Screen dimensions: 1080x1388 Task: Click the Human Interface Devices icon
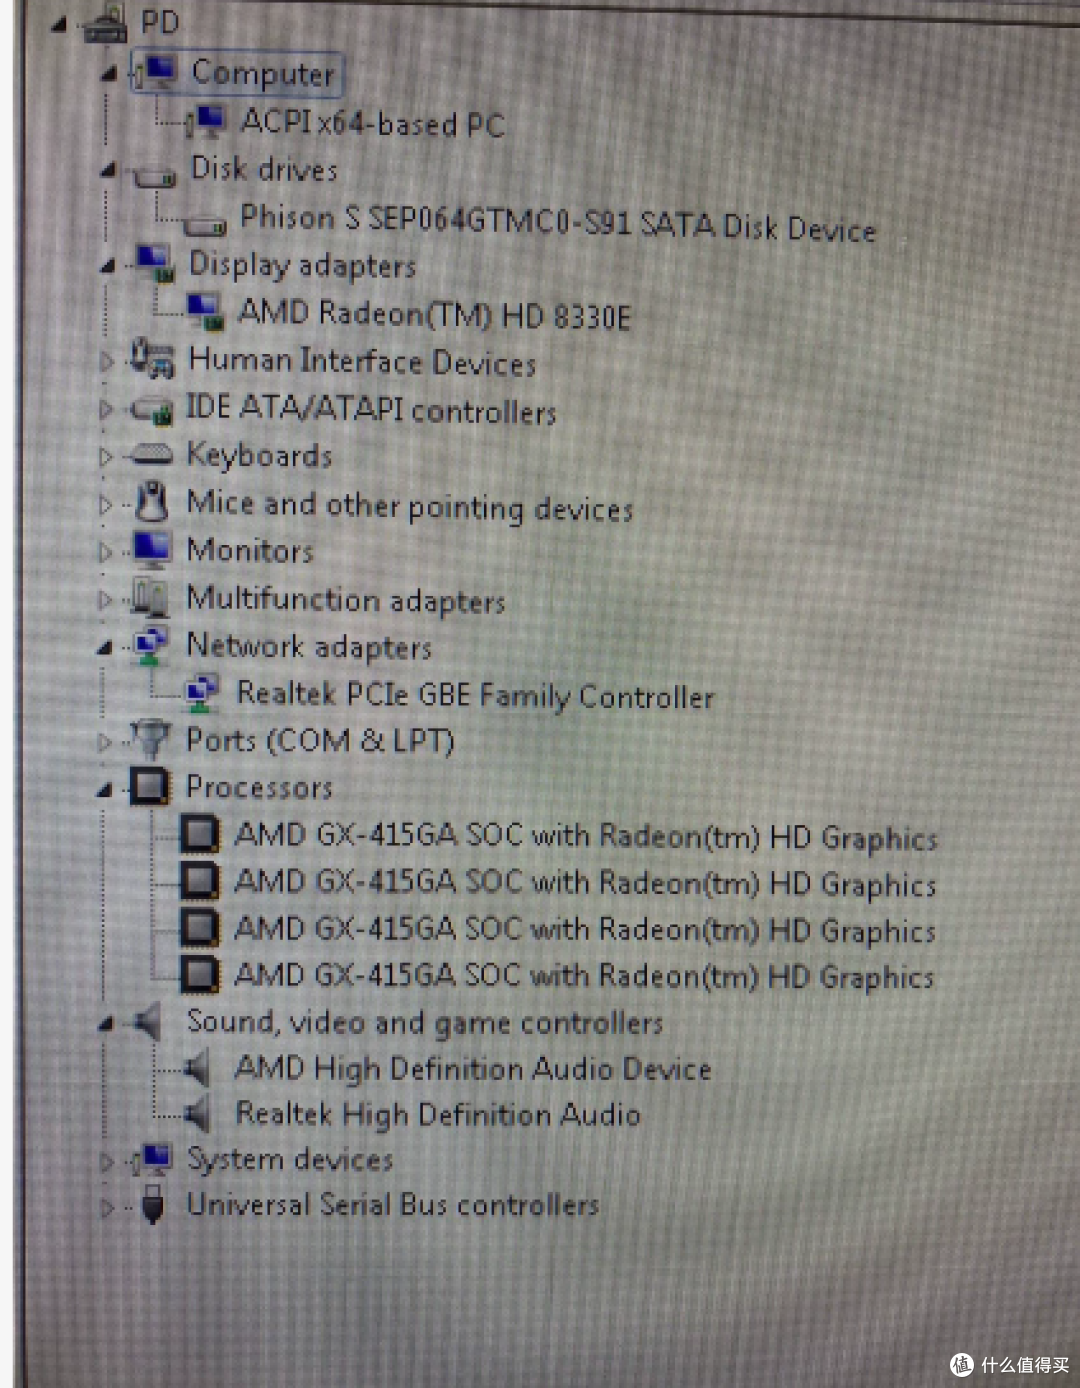point(152,359)
